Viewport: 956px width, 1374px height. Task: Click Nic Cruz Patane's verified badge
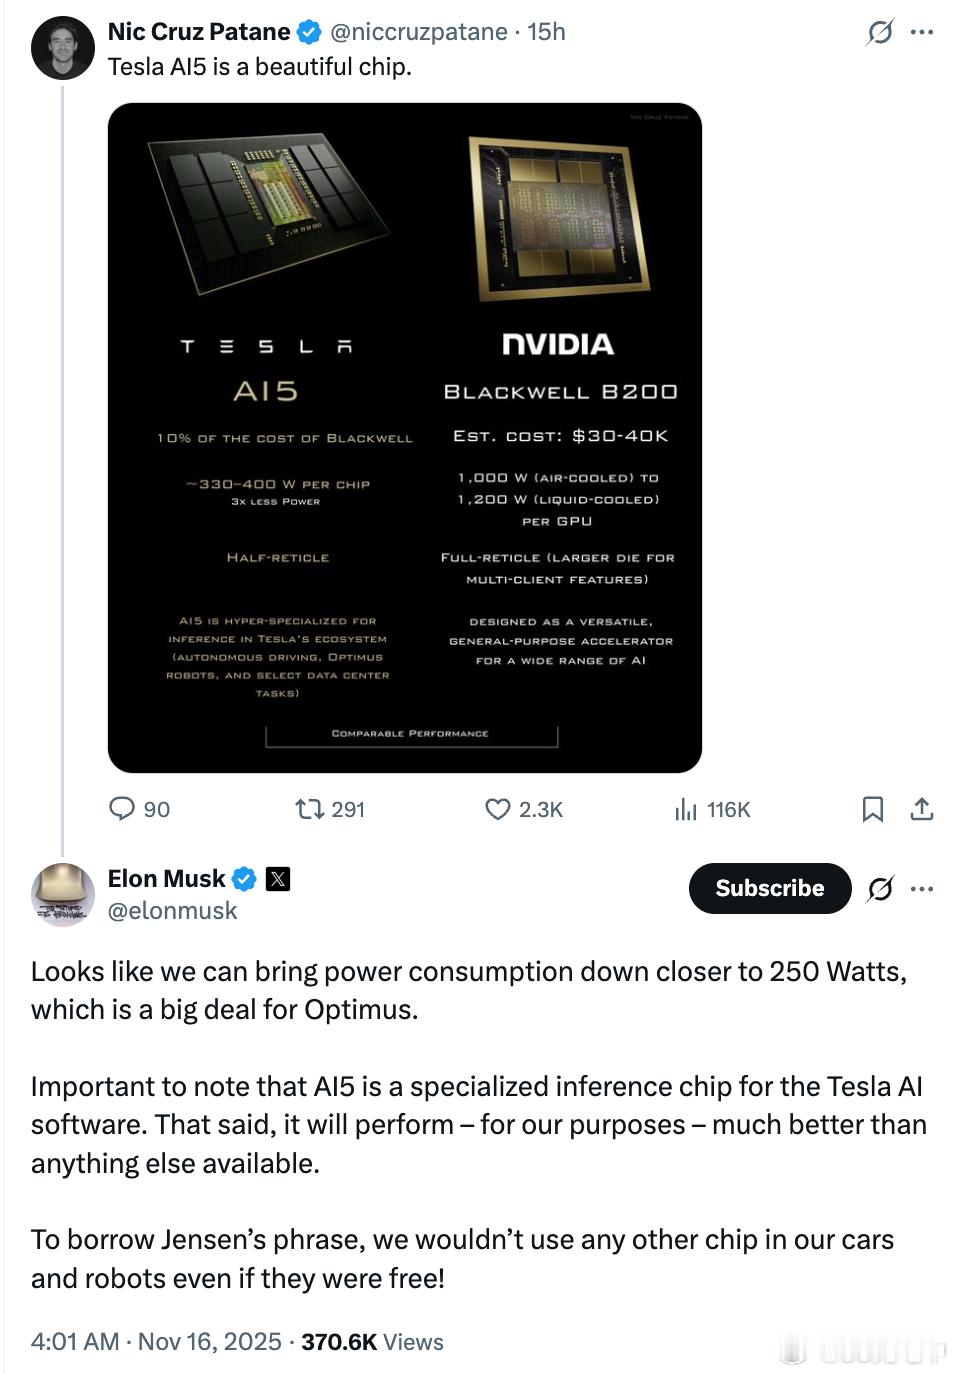[x=309, y=33]
